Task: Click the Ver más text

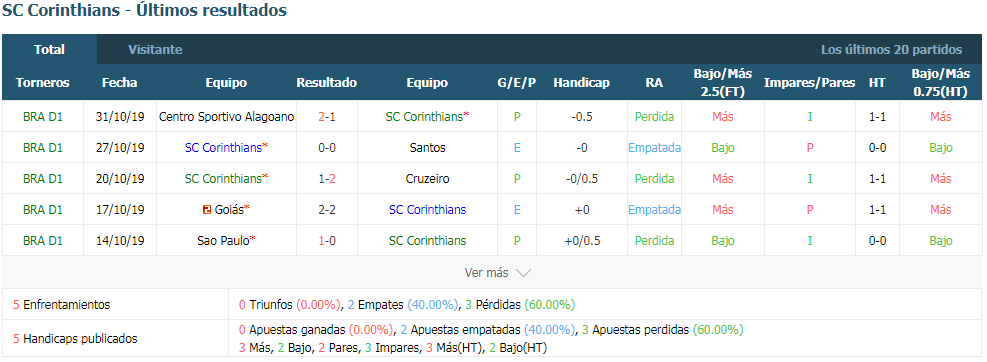Action: click(486, 273)
